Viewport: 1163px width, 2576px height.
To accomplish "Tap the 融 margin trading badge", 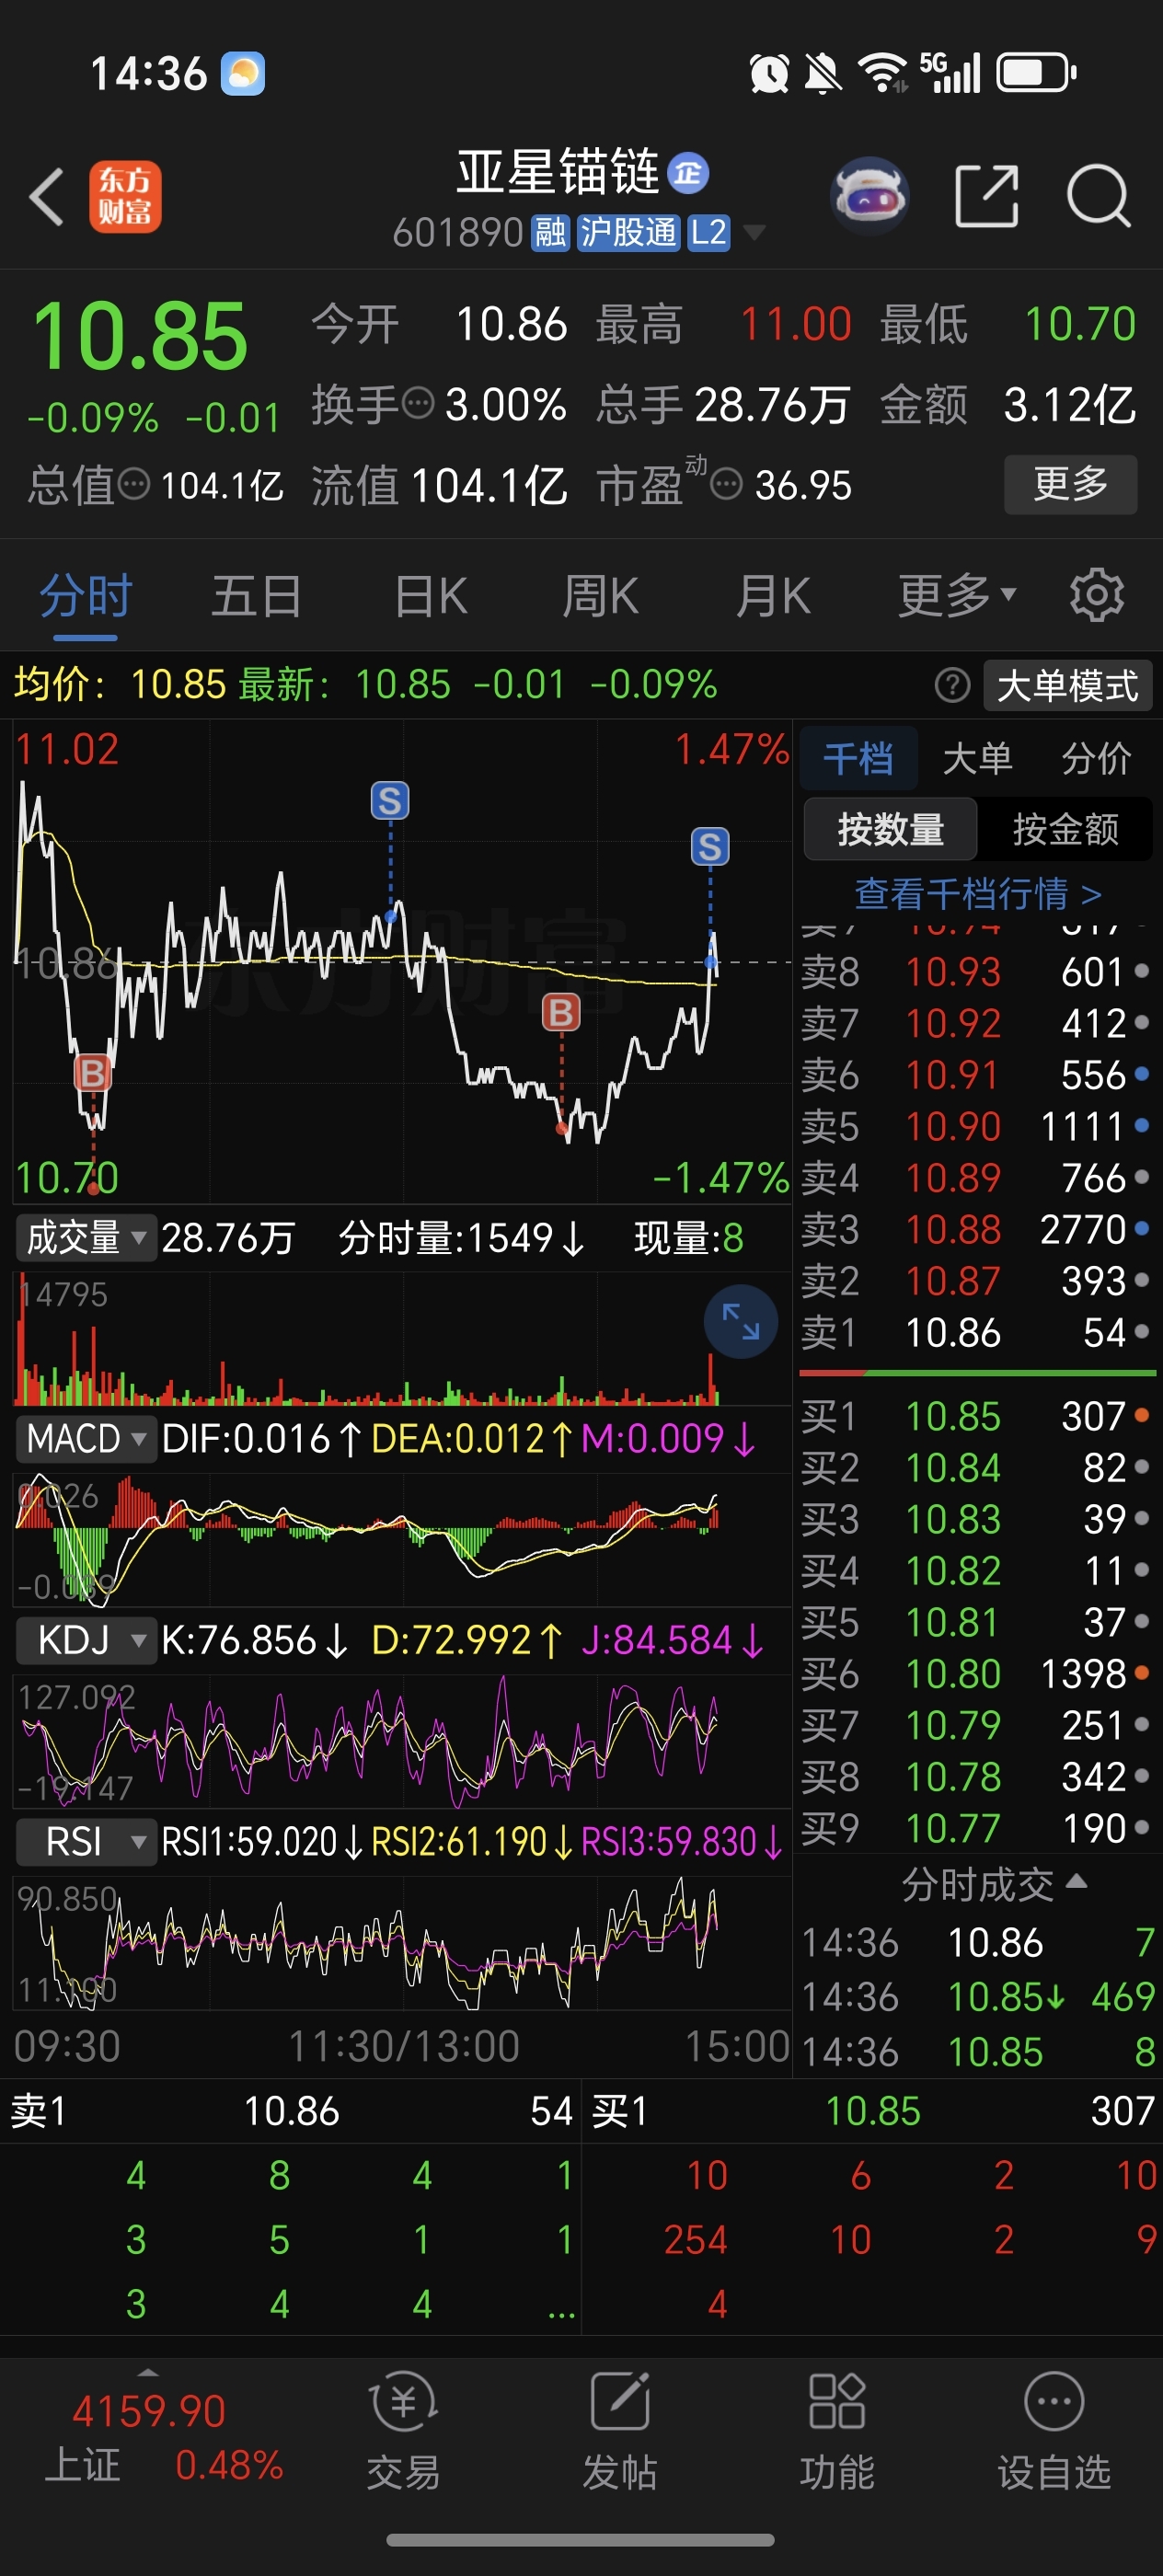I will tap(550, 233).
